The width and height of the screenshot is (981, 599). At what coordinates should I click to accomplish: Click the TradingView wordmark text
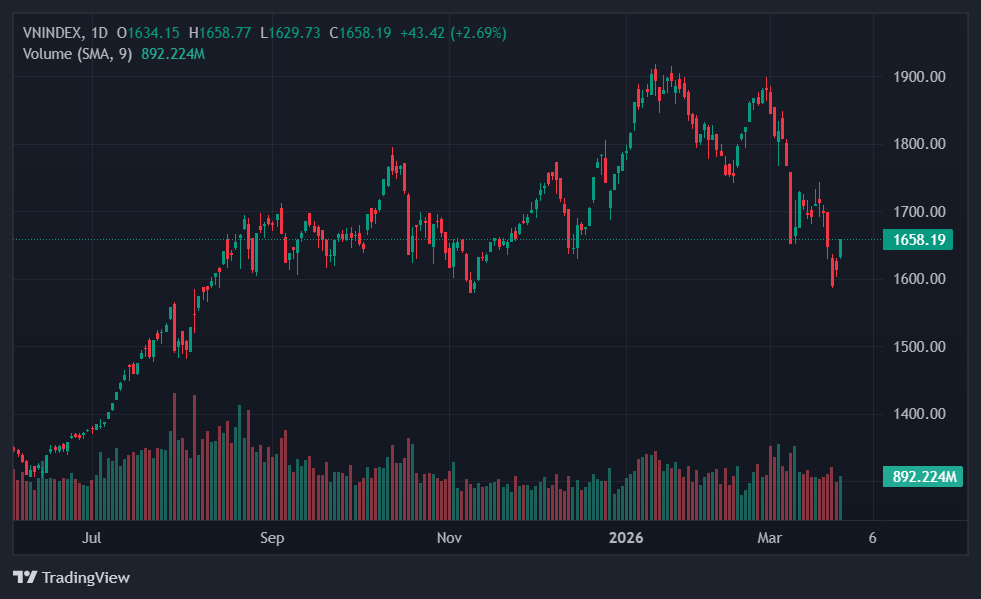tap(85, 577)
